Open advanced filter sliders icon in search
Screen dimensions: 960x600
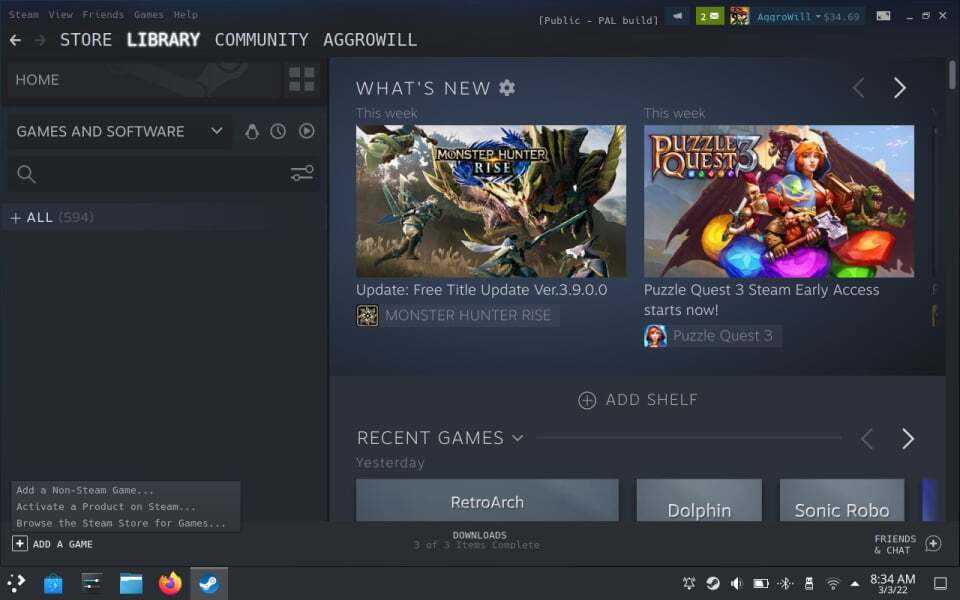(x=302, y=173)
